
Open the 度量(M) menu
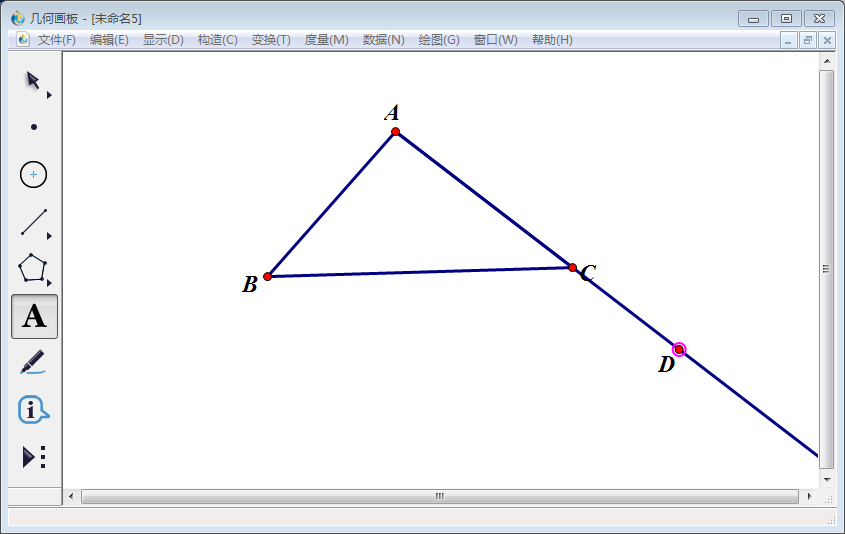coord(327,40)
